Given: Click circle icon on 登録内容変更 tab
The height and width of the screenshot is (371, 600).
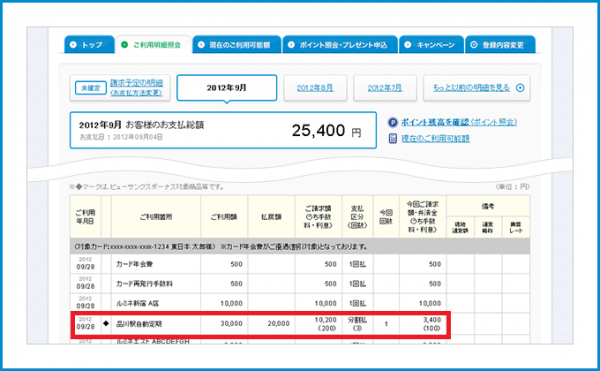Looking at the screenshot, I should point(474,44).
